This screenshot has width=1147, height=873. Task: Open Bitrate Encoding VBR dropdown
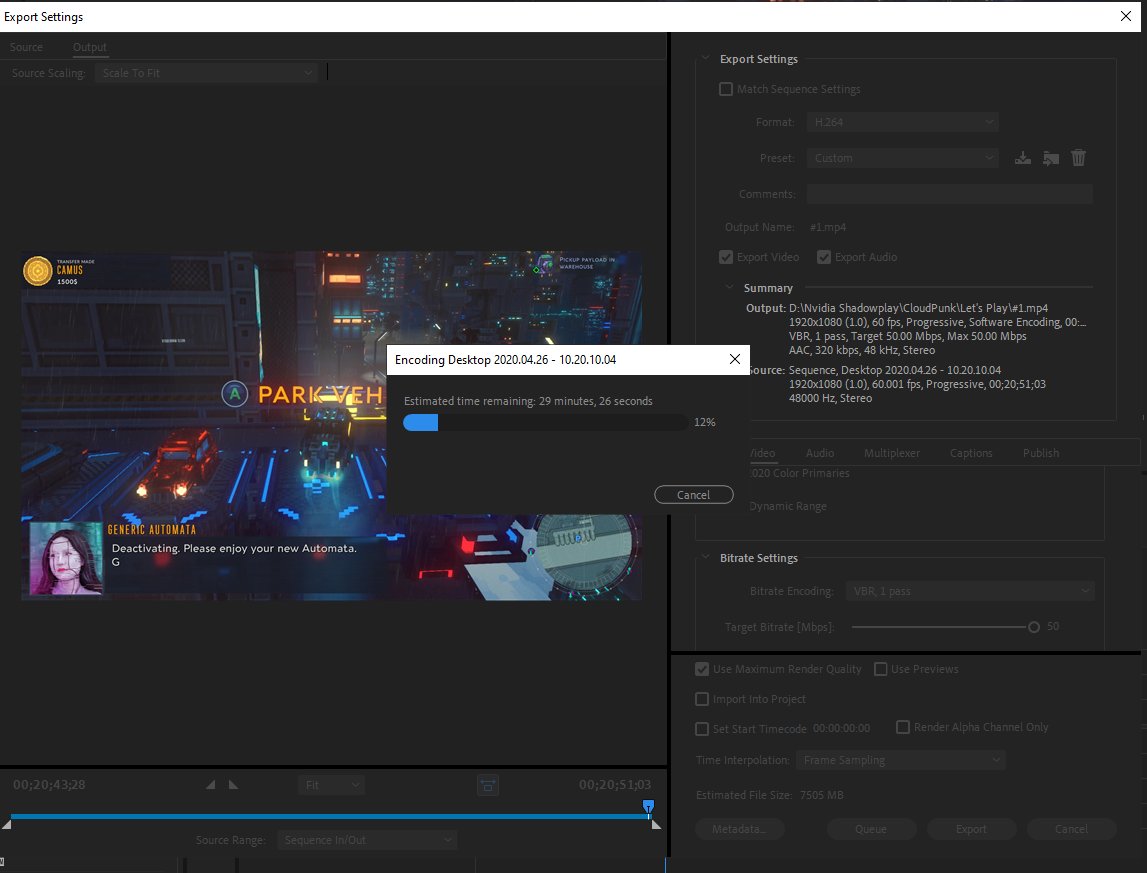point(970,591)
